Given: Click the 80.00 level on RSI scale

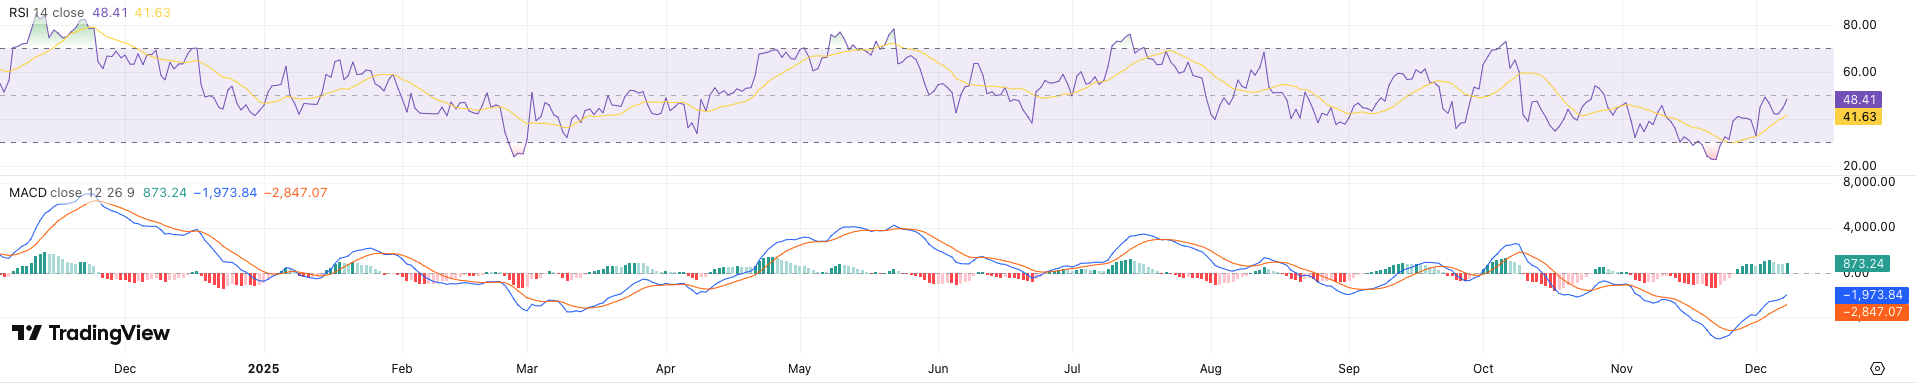Looking at the screenshot, I should pyautogui.click(x=1860, y=25).
